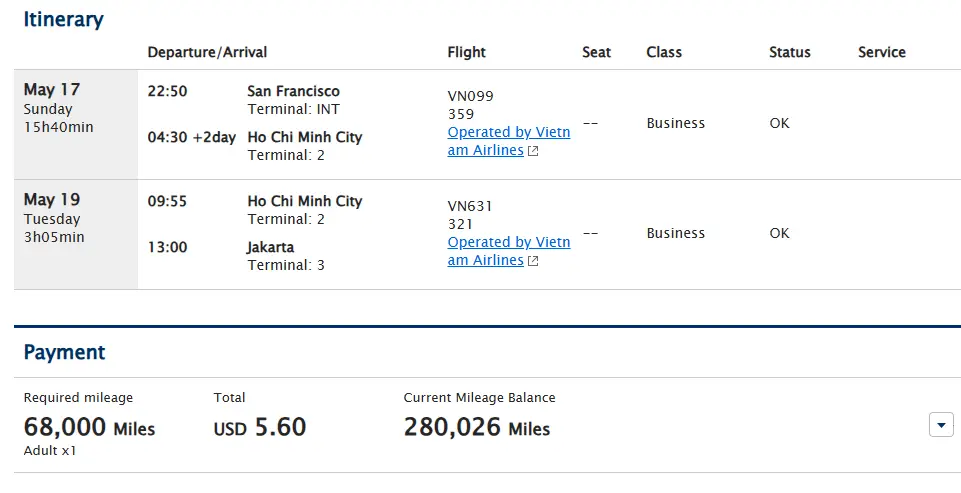Image resolution: width=961 pixels, height=493 pixels.
Task: Open Operated by Vietnam Airlines link for VN099
Action: (509, 141)
